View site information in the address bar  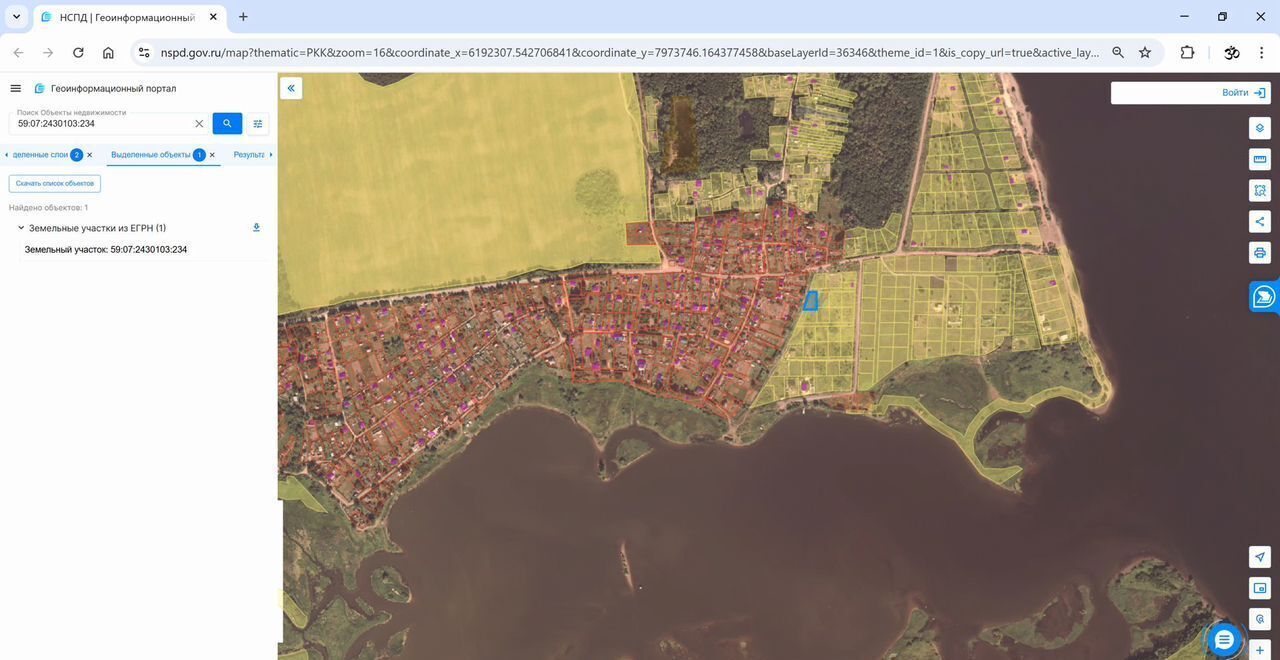click(x=144, y=53)
